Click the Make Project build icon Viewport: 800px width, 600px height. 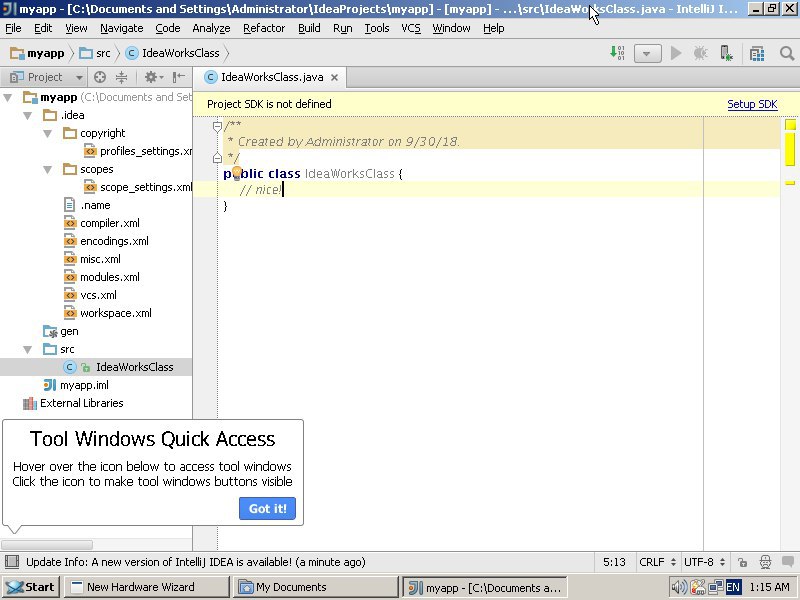(x=617, y=53)
